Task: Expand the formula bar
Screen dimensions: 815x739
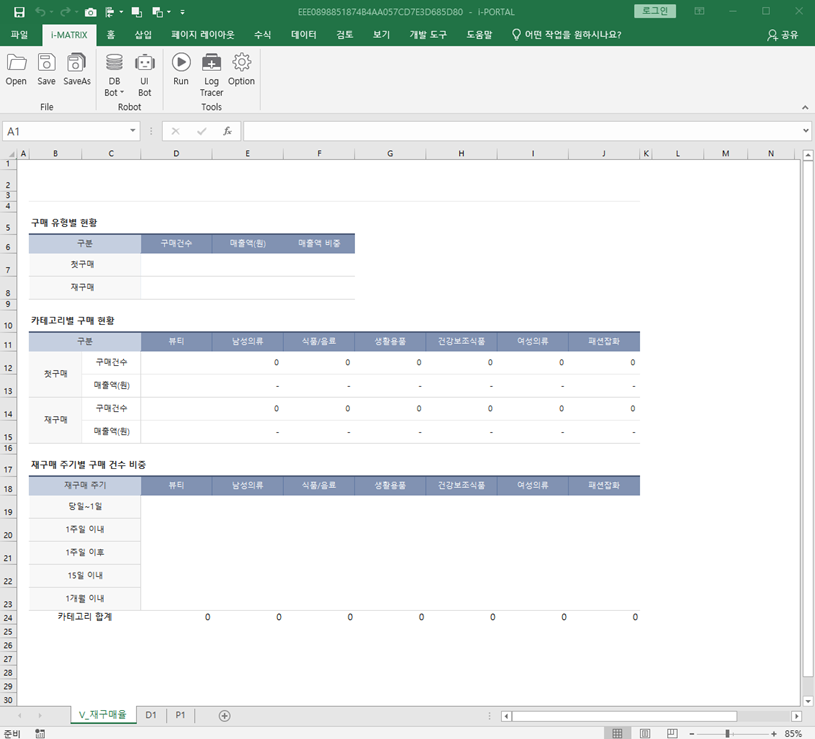Action: coord(806,131)
